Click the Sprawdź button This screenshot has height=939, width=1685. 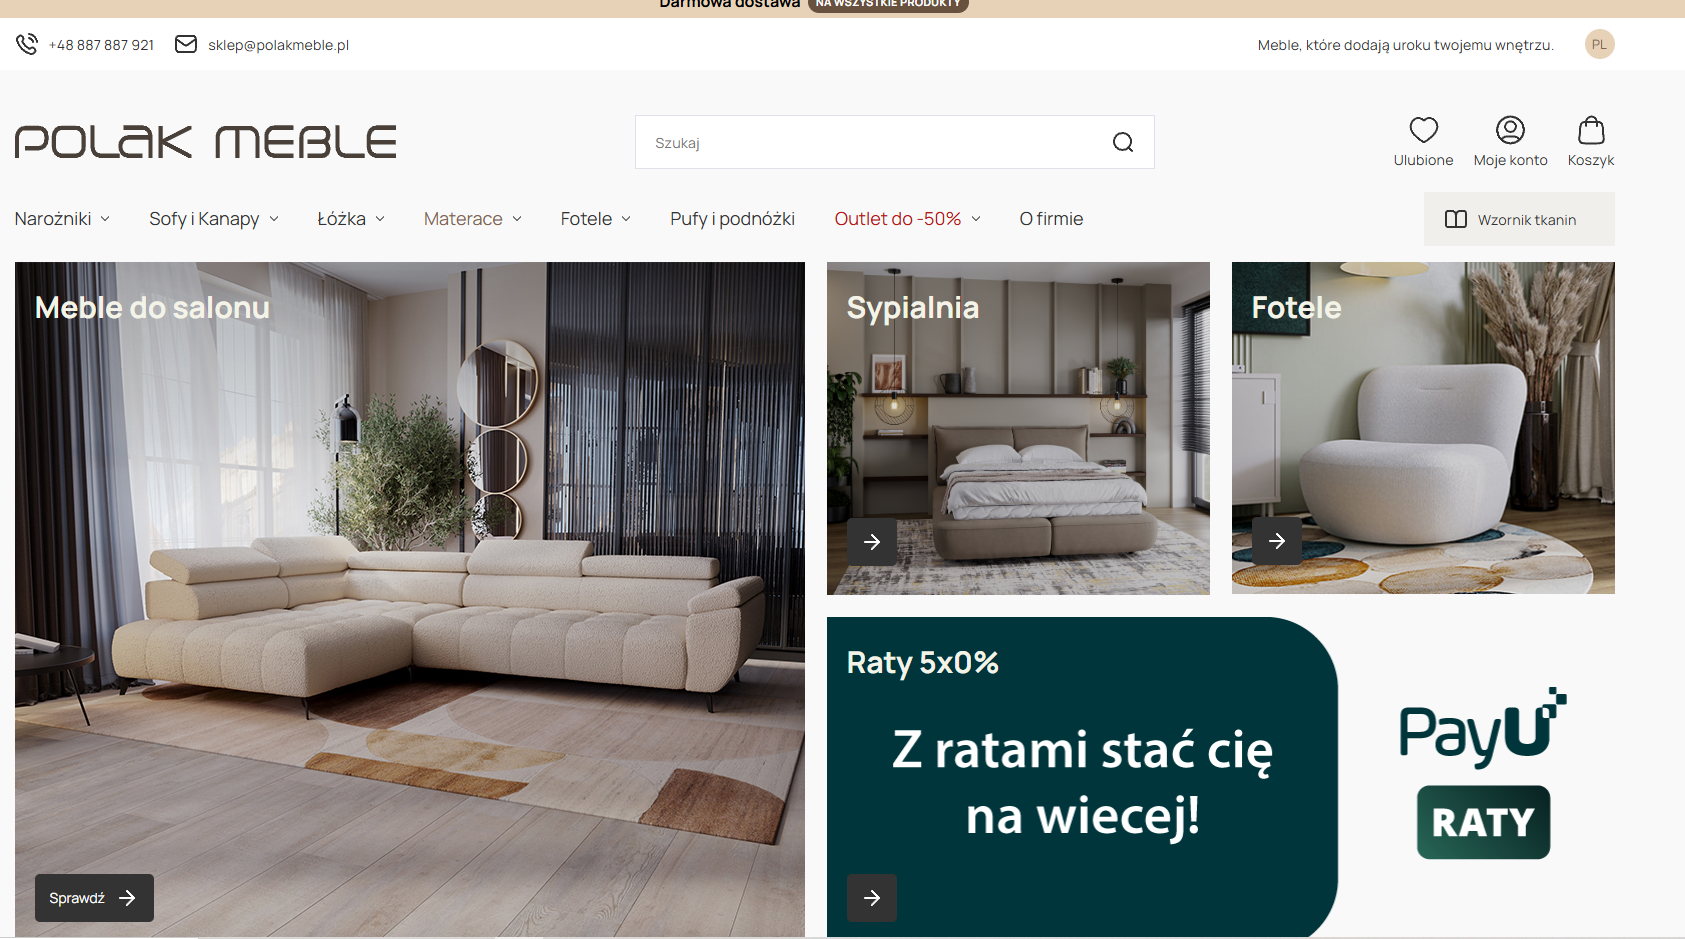(94, 898)
